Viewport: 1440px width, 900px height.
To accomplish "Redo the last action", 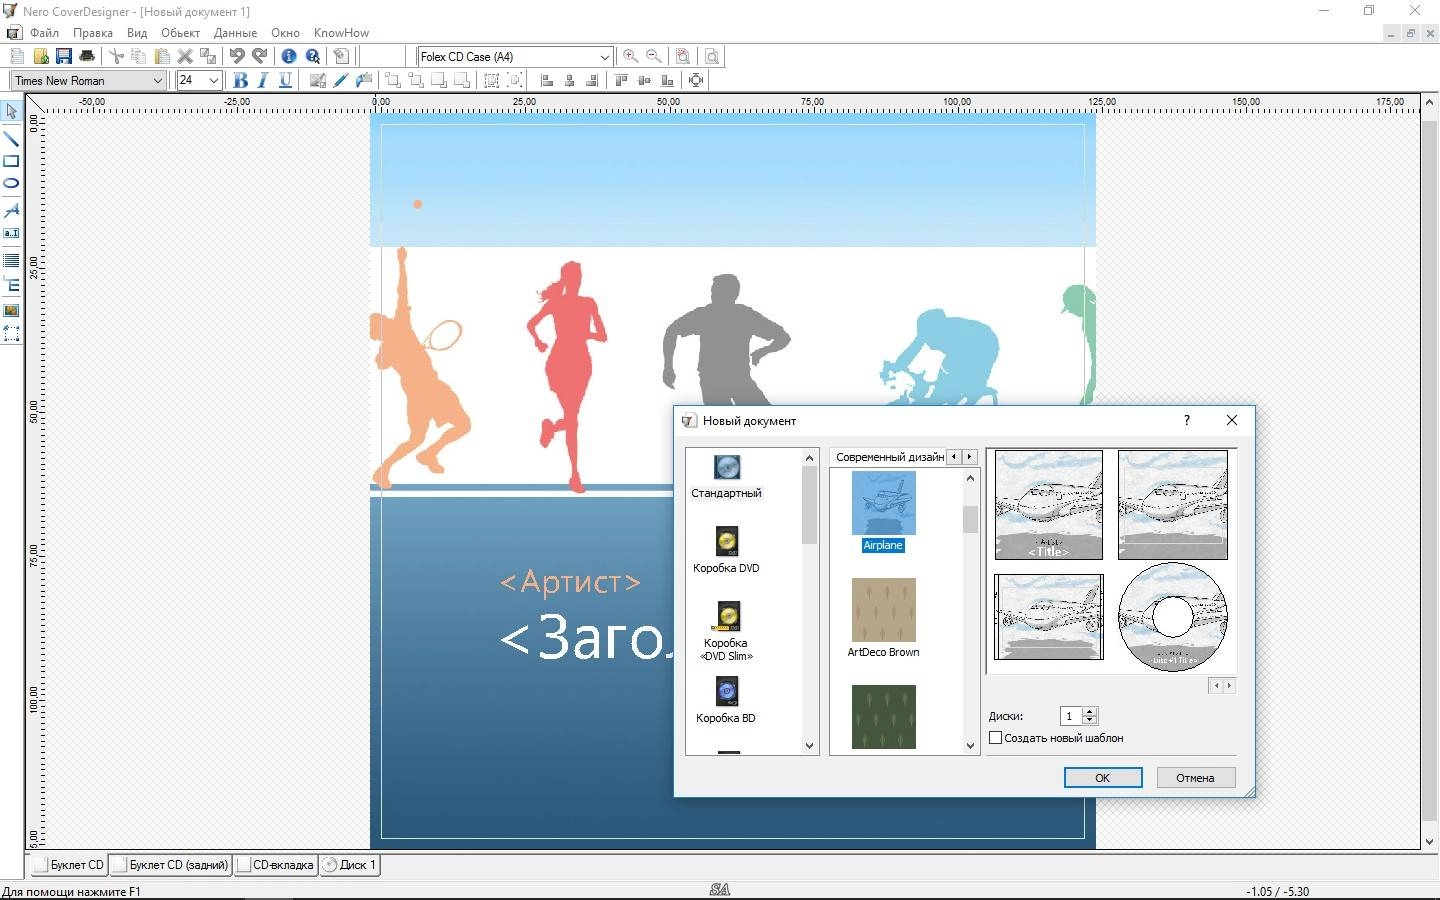I will tap(260, 56).
